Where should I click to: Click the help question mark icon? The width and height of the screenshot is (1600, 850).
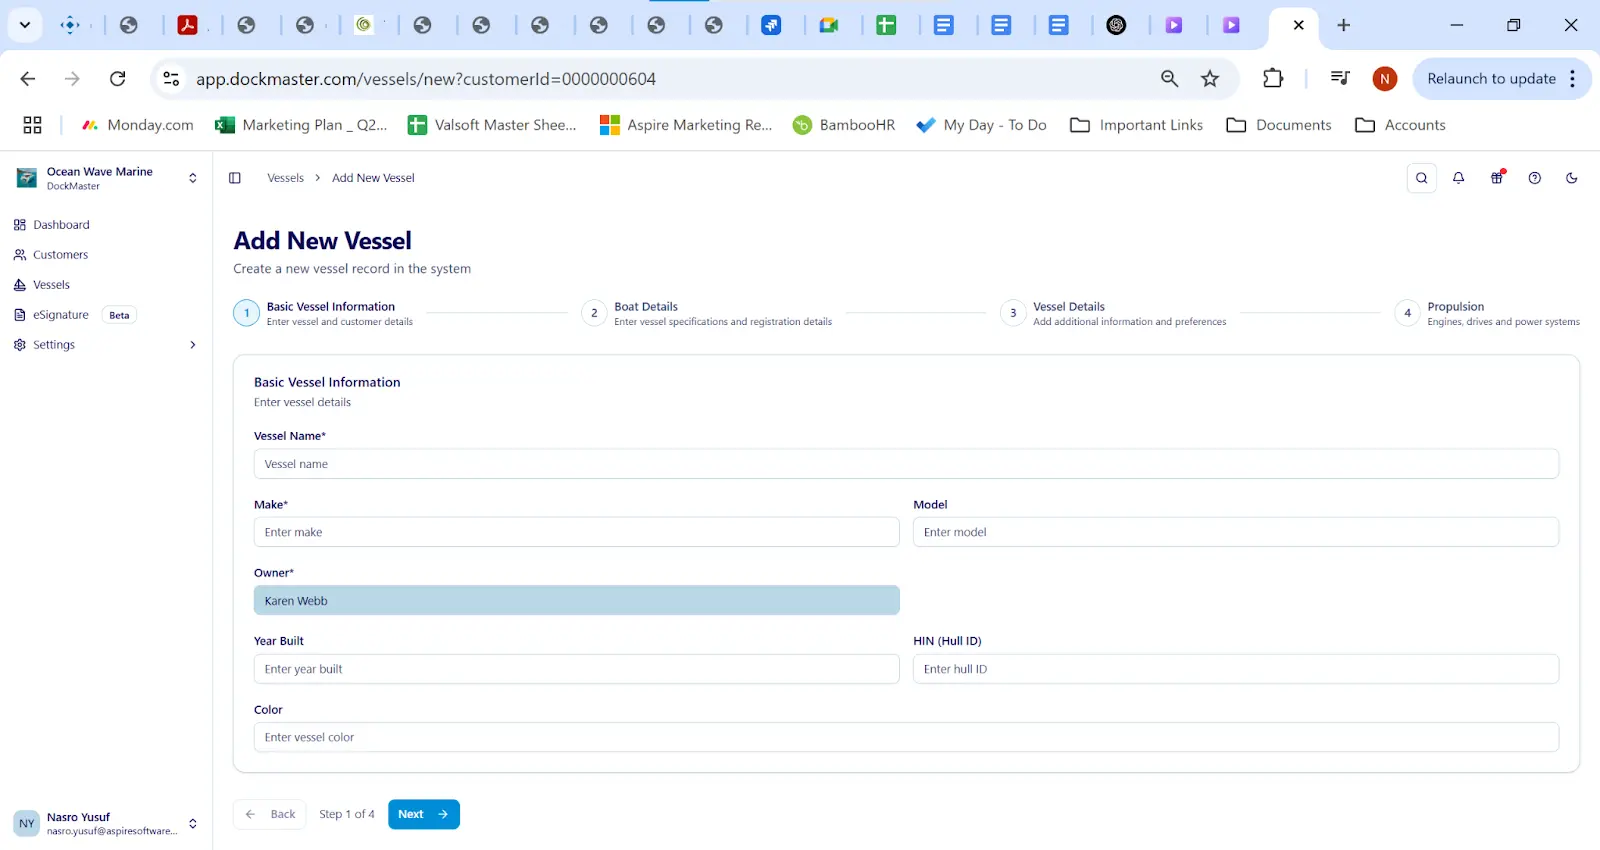pos(1534,178)
